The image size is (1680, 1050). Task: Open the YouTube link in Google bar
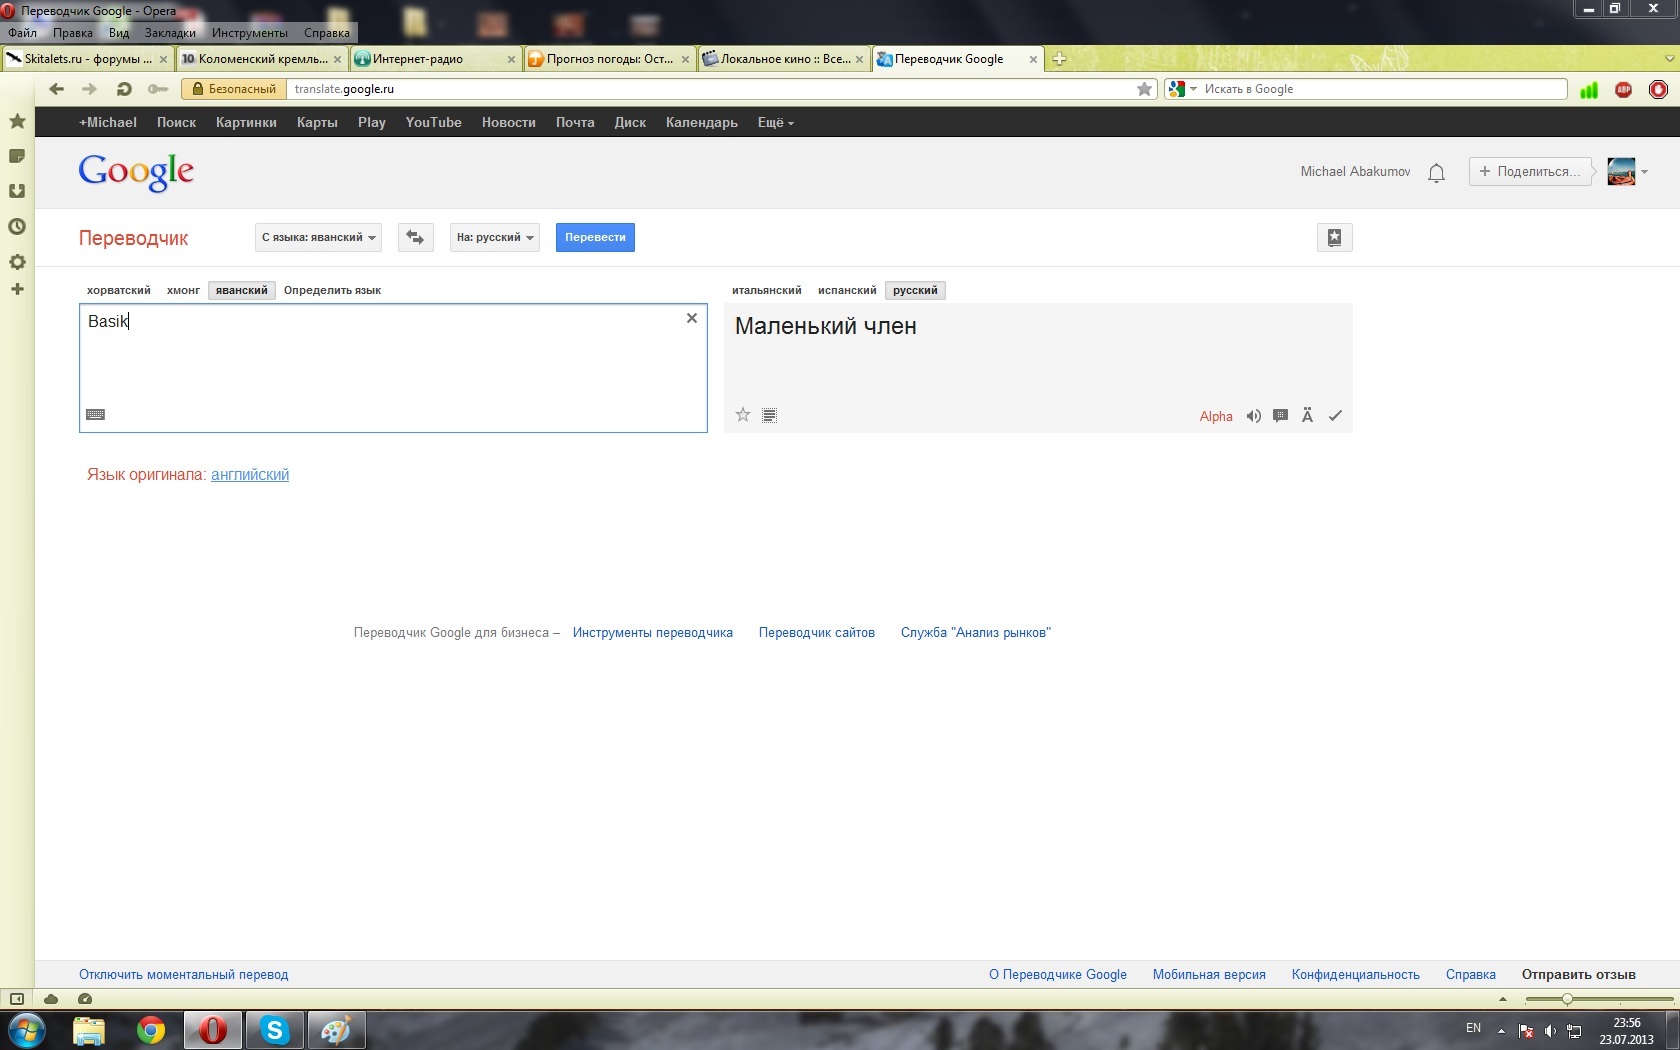[x=433, y=123]
